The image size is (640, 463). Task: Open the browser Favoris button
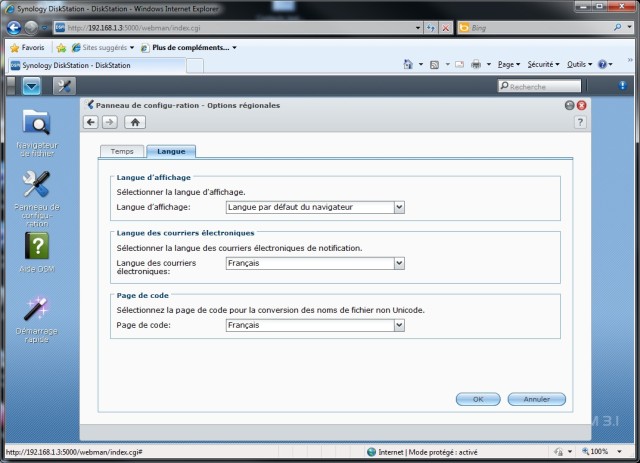27,47
